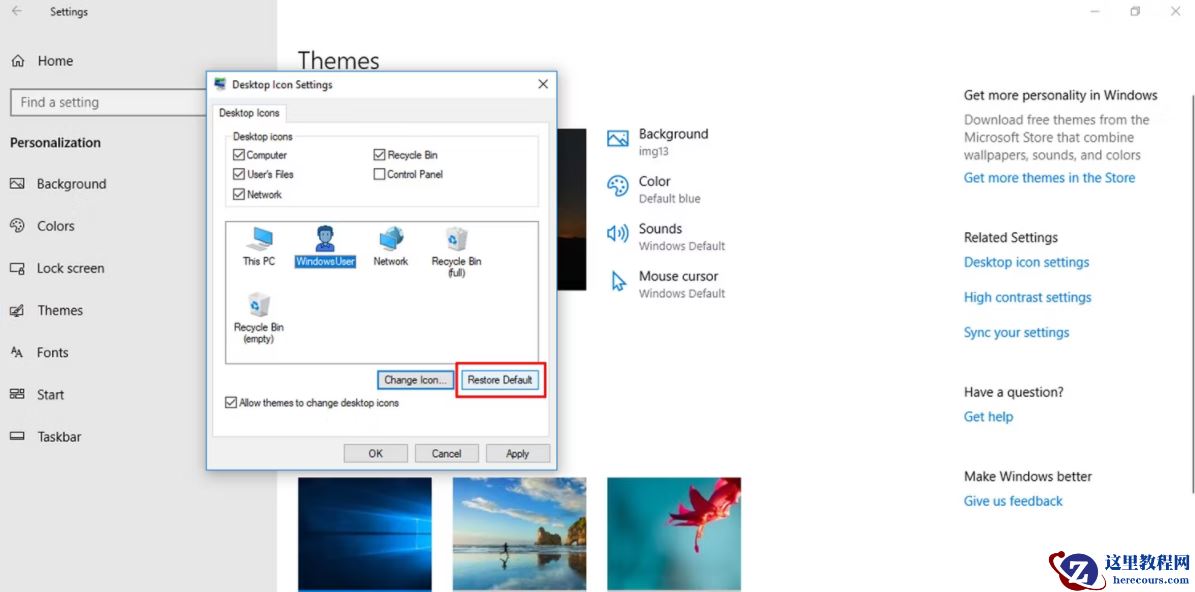Open Fonts settings from the sidebar
This screenshot has width=1195, height=592.
click(52, 352)
